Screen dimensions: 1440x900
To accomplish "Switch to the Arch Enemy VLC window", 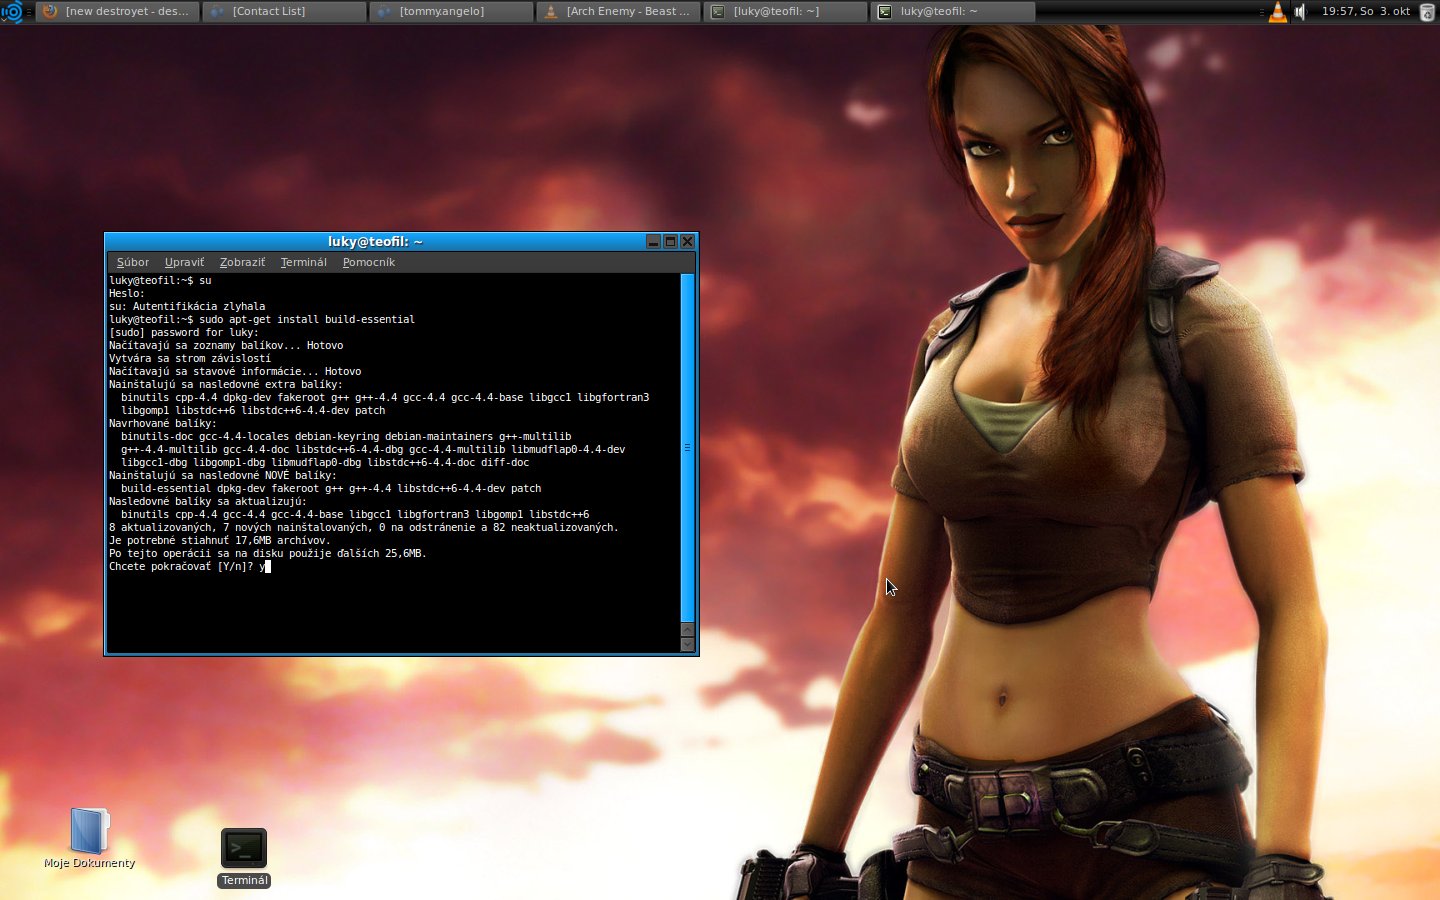I will [619, 12].
